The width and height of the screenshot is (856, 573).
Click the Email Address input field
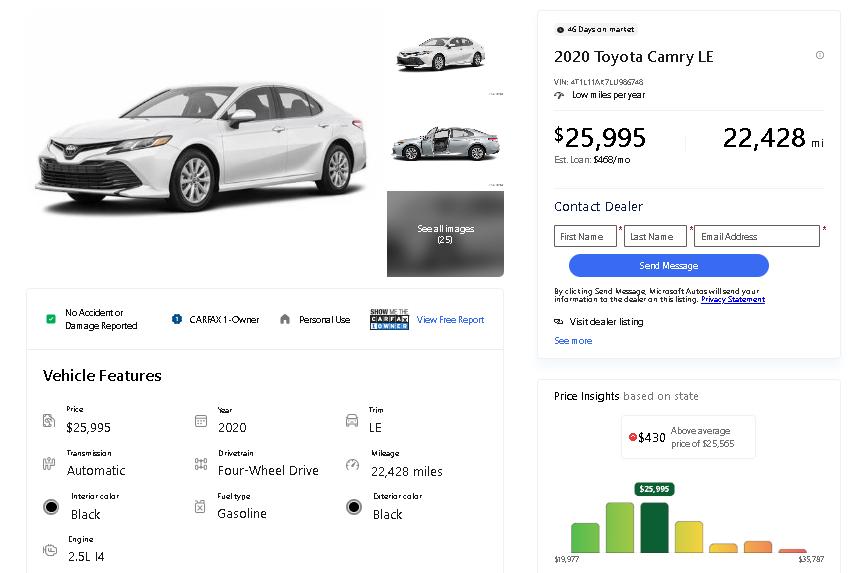click(x=756, y=237)
